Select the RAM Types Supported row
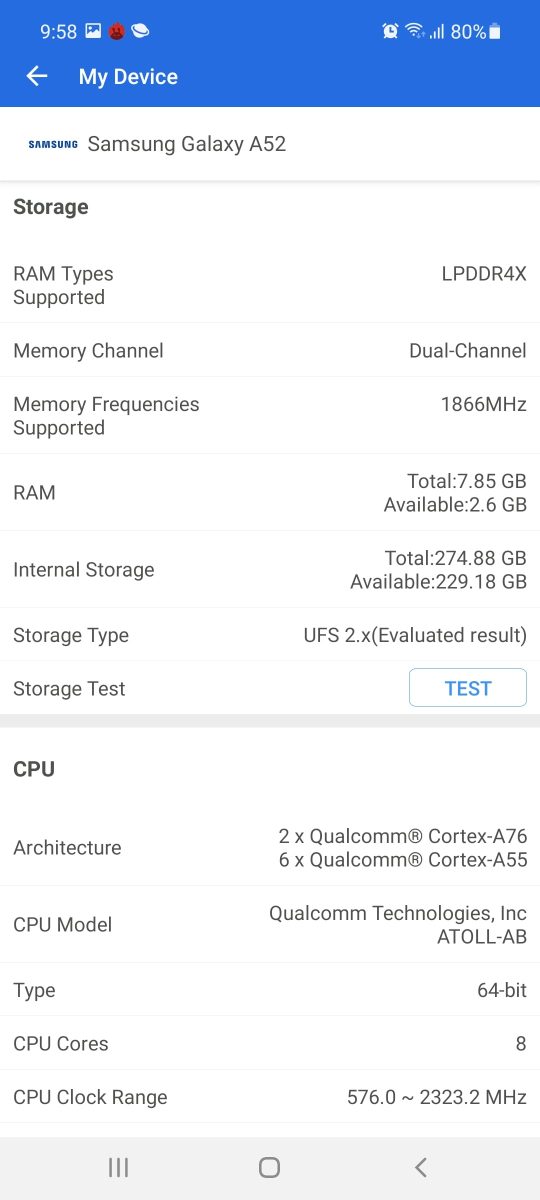The width and height of the screenshot is (540, 1200). [x=270, y=285]
